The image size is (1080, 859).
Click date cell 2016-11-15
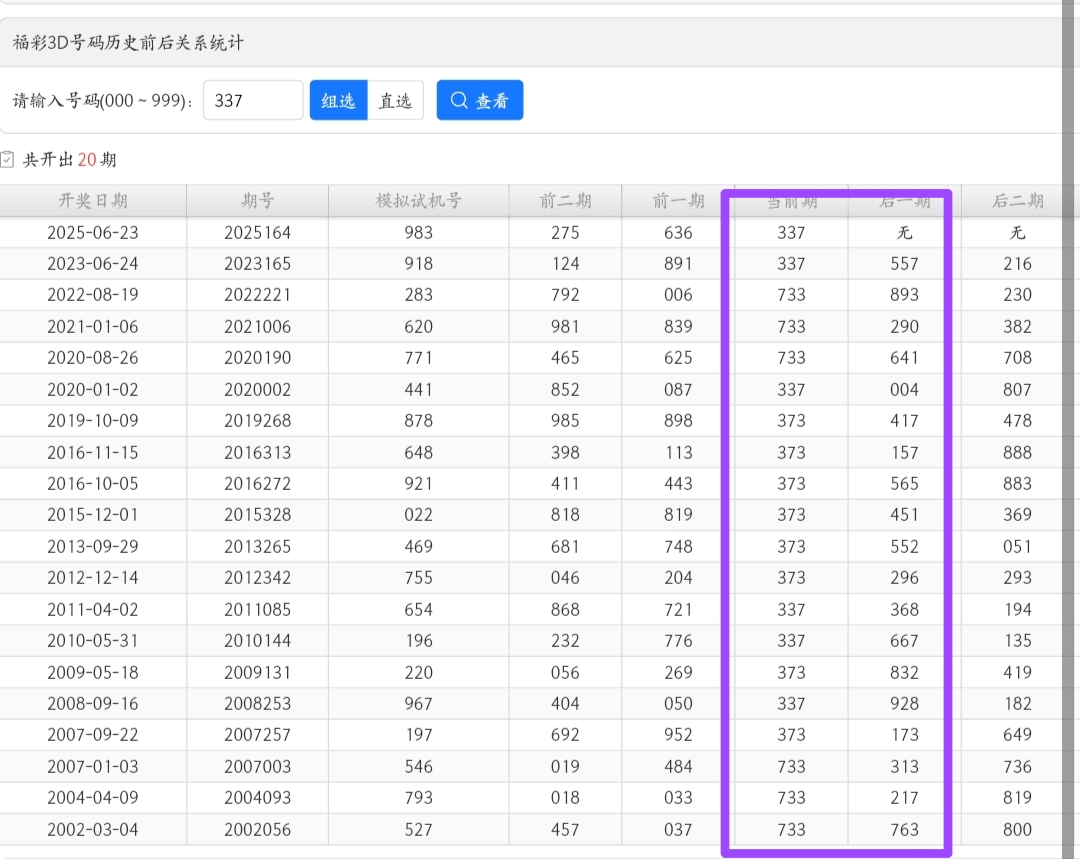click(93, 453)
